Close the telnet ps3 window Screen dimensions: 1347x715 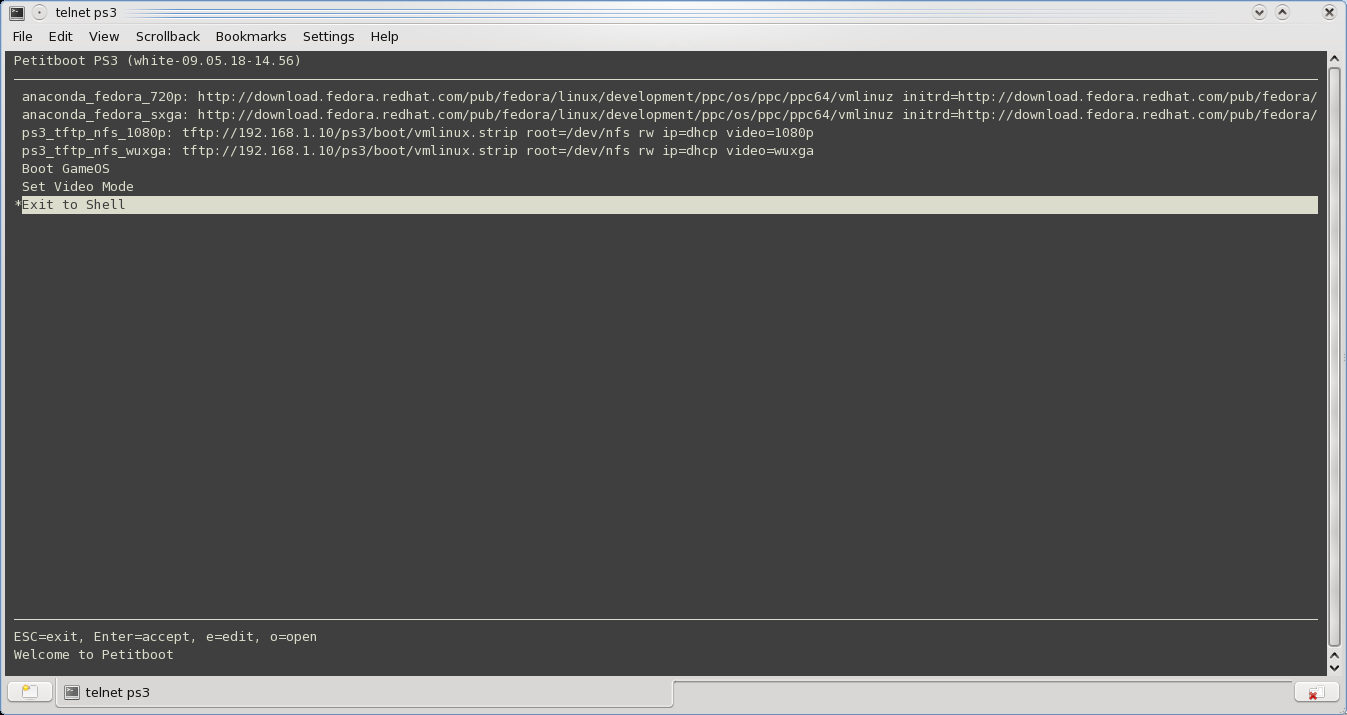(x=1328, y=12)
